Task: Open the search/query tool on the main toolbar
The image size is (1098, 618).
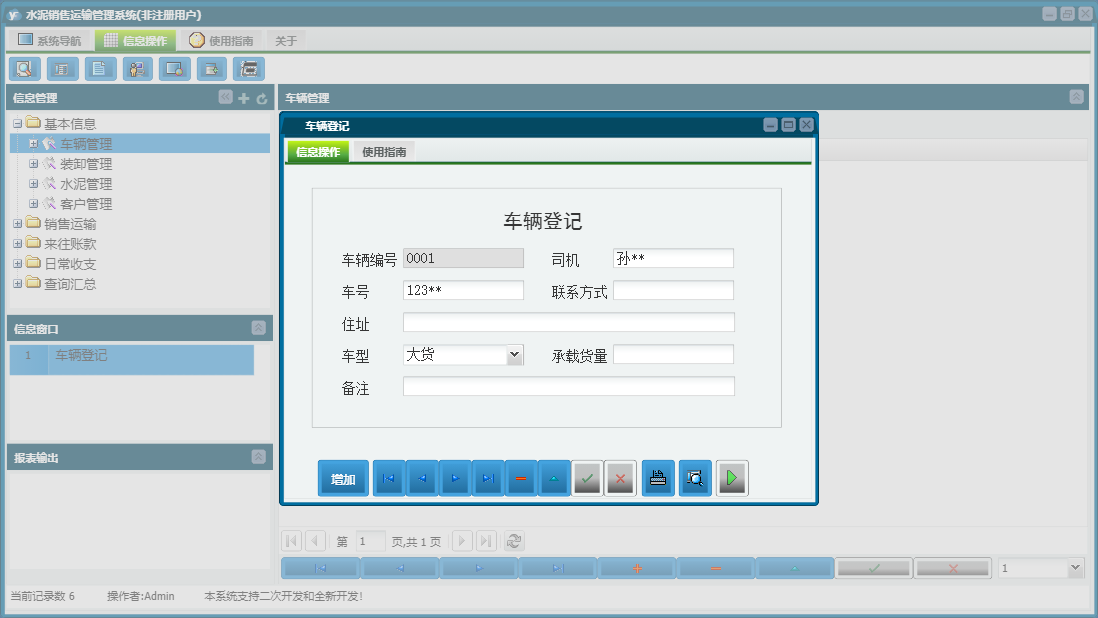Action: point(24,69)
